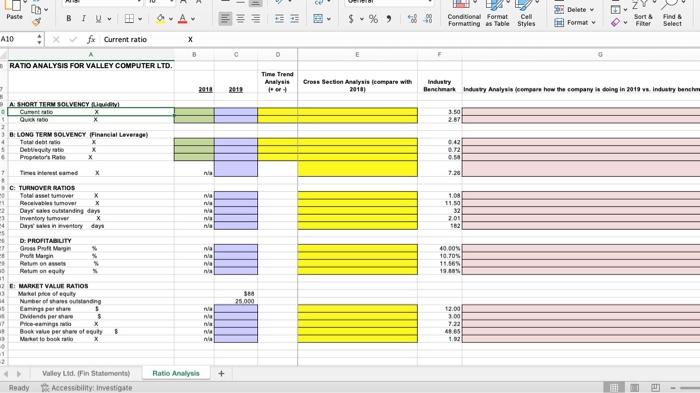Apply comma style
Viewport: 700px width, 393px height.
[x=389, y=19]
